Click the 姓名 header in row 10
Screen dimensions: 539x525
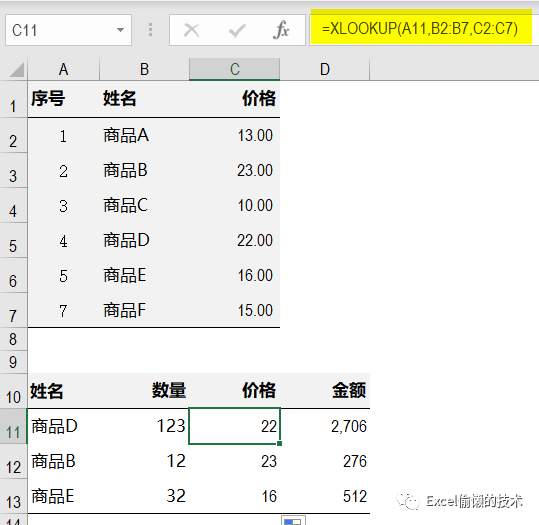(x=64, y=391)
